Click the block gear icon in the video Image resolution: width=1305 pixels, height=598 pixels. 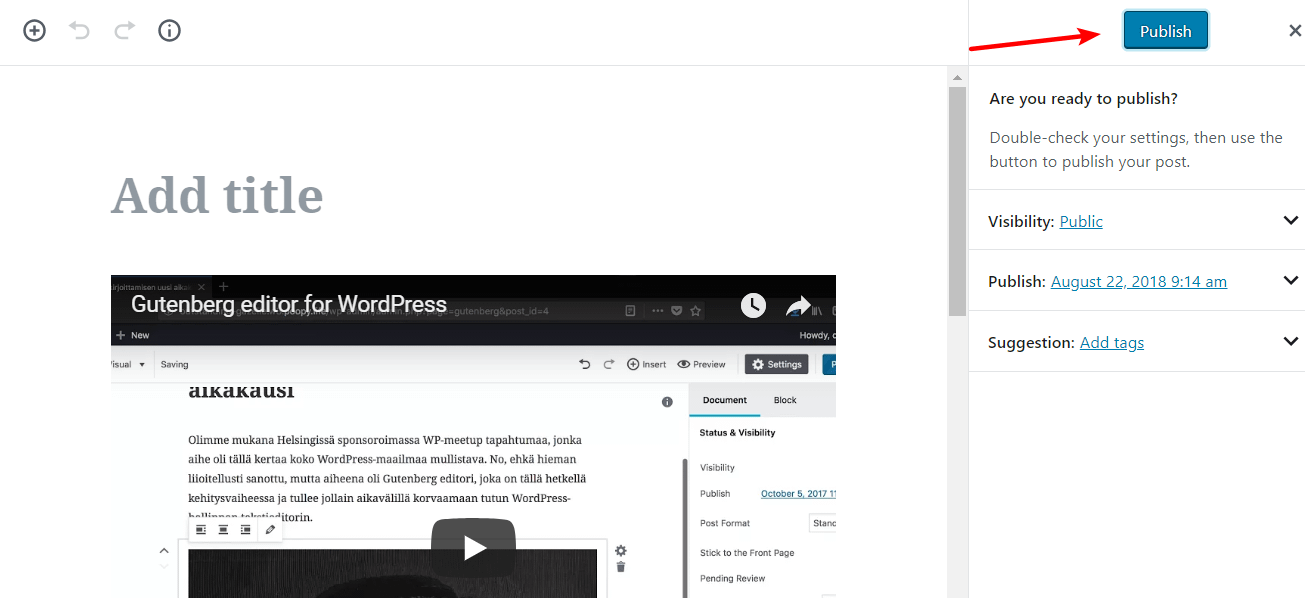[x=621, y=550]
